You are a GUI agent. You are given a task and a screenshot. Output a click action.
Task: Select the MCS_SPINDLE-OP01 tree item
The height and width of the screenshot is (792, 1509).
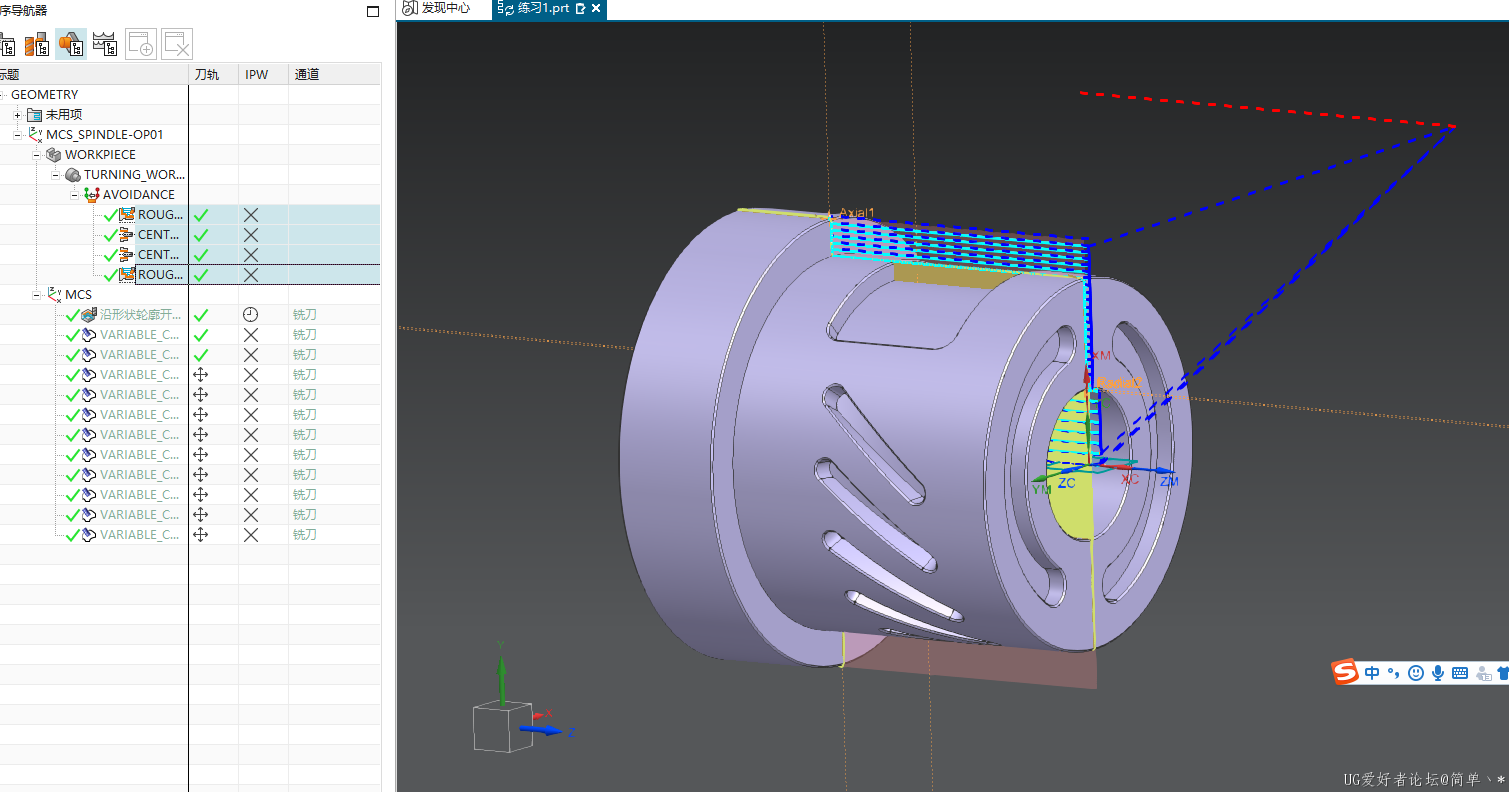105,135
